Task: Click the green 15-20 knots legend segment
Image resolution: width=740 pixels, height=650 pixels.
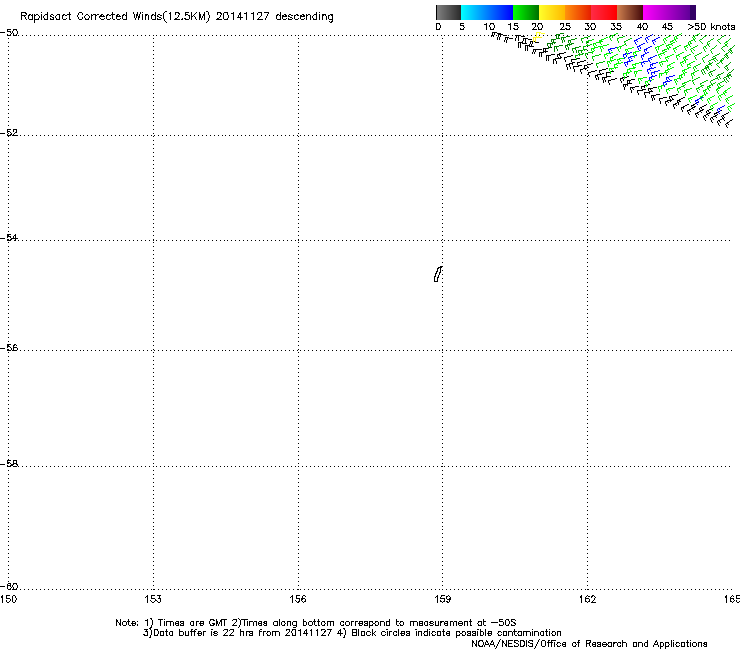Action: pos(526,12)
